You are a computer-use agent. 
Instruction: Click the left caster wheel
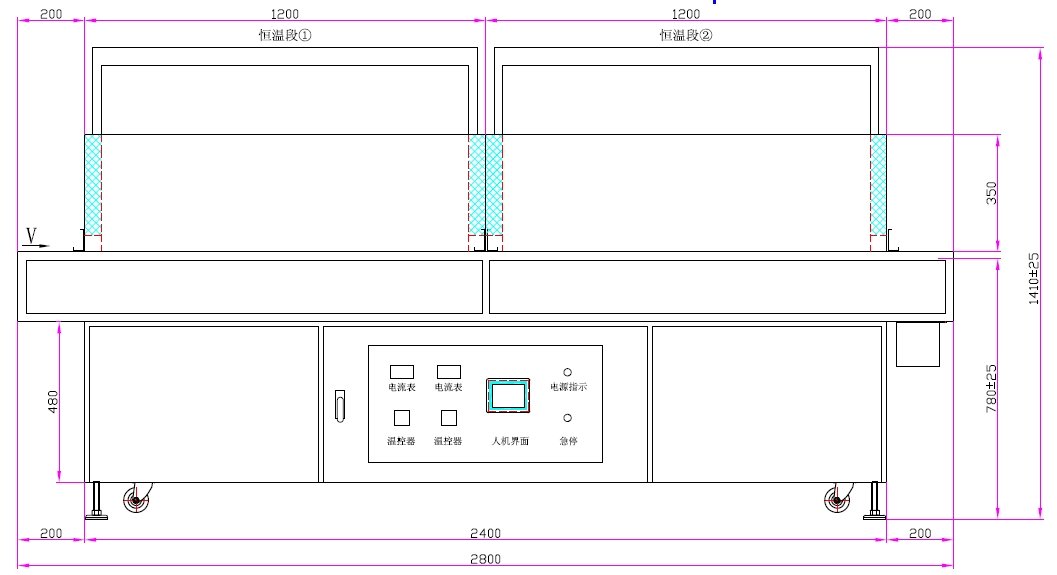click(x=137, y=499)
